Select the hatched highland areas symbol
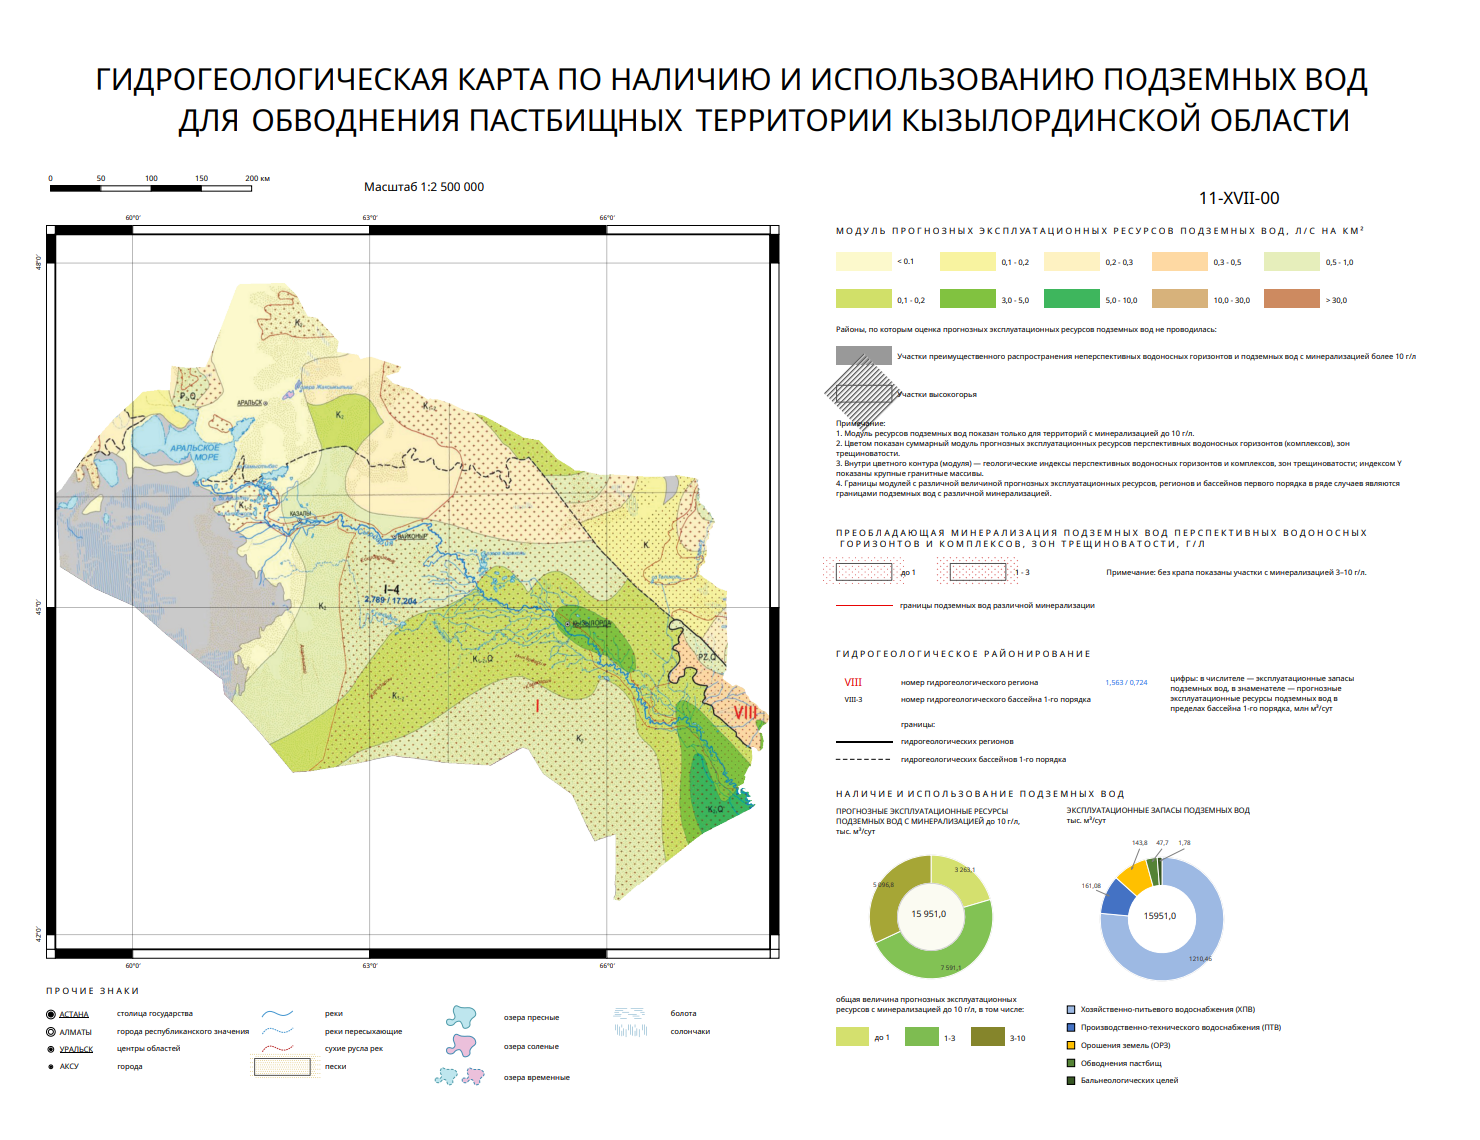The height and width of the screenshot is (1140, 1480). [864, 394]
